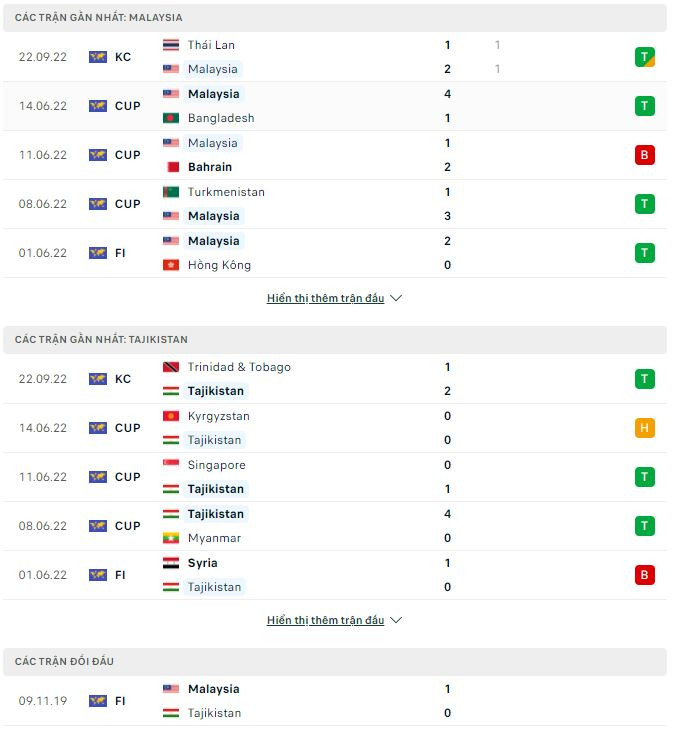Expand more matches under Malaysia section
The width and height of the screenshot is (678, 731).
click(325, 298)
